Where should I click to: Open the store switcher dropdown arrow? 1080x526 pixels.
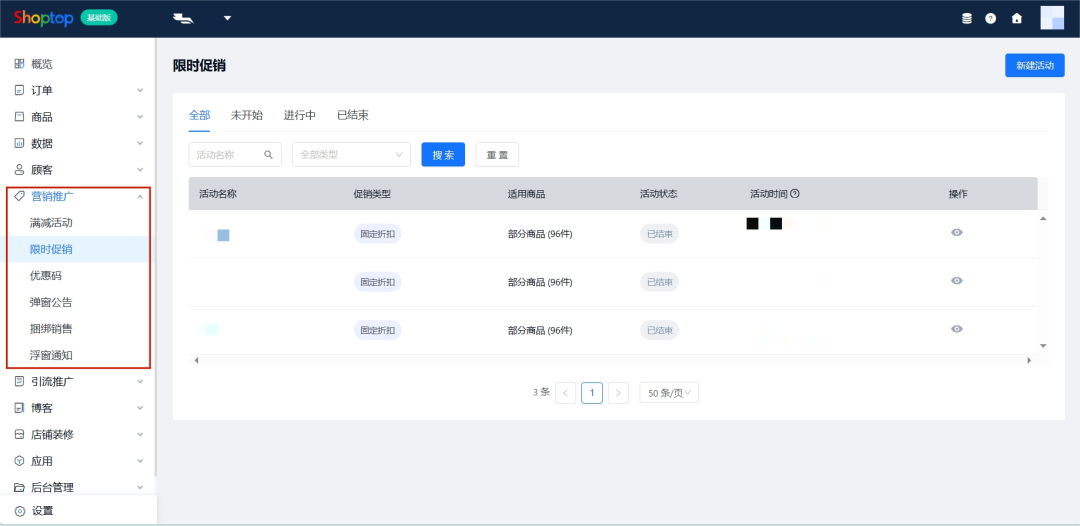click(x=227, y=19)
